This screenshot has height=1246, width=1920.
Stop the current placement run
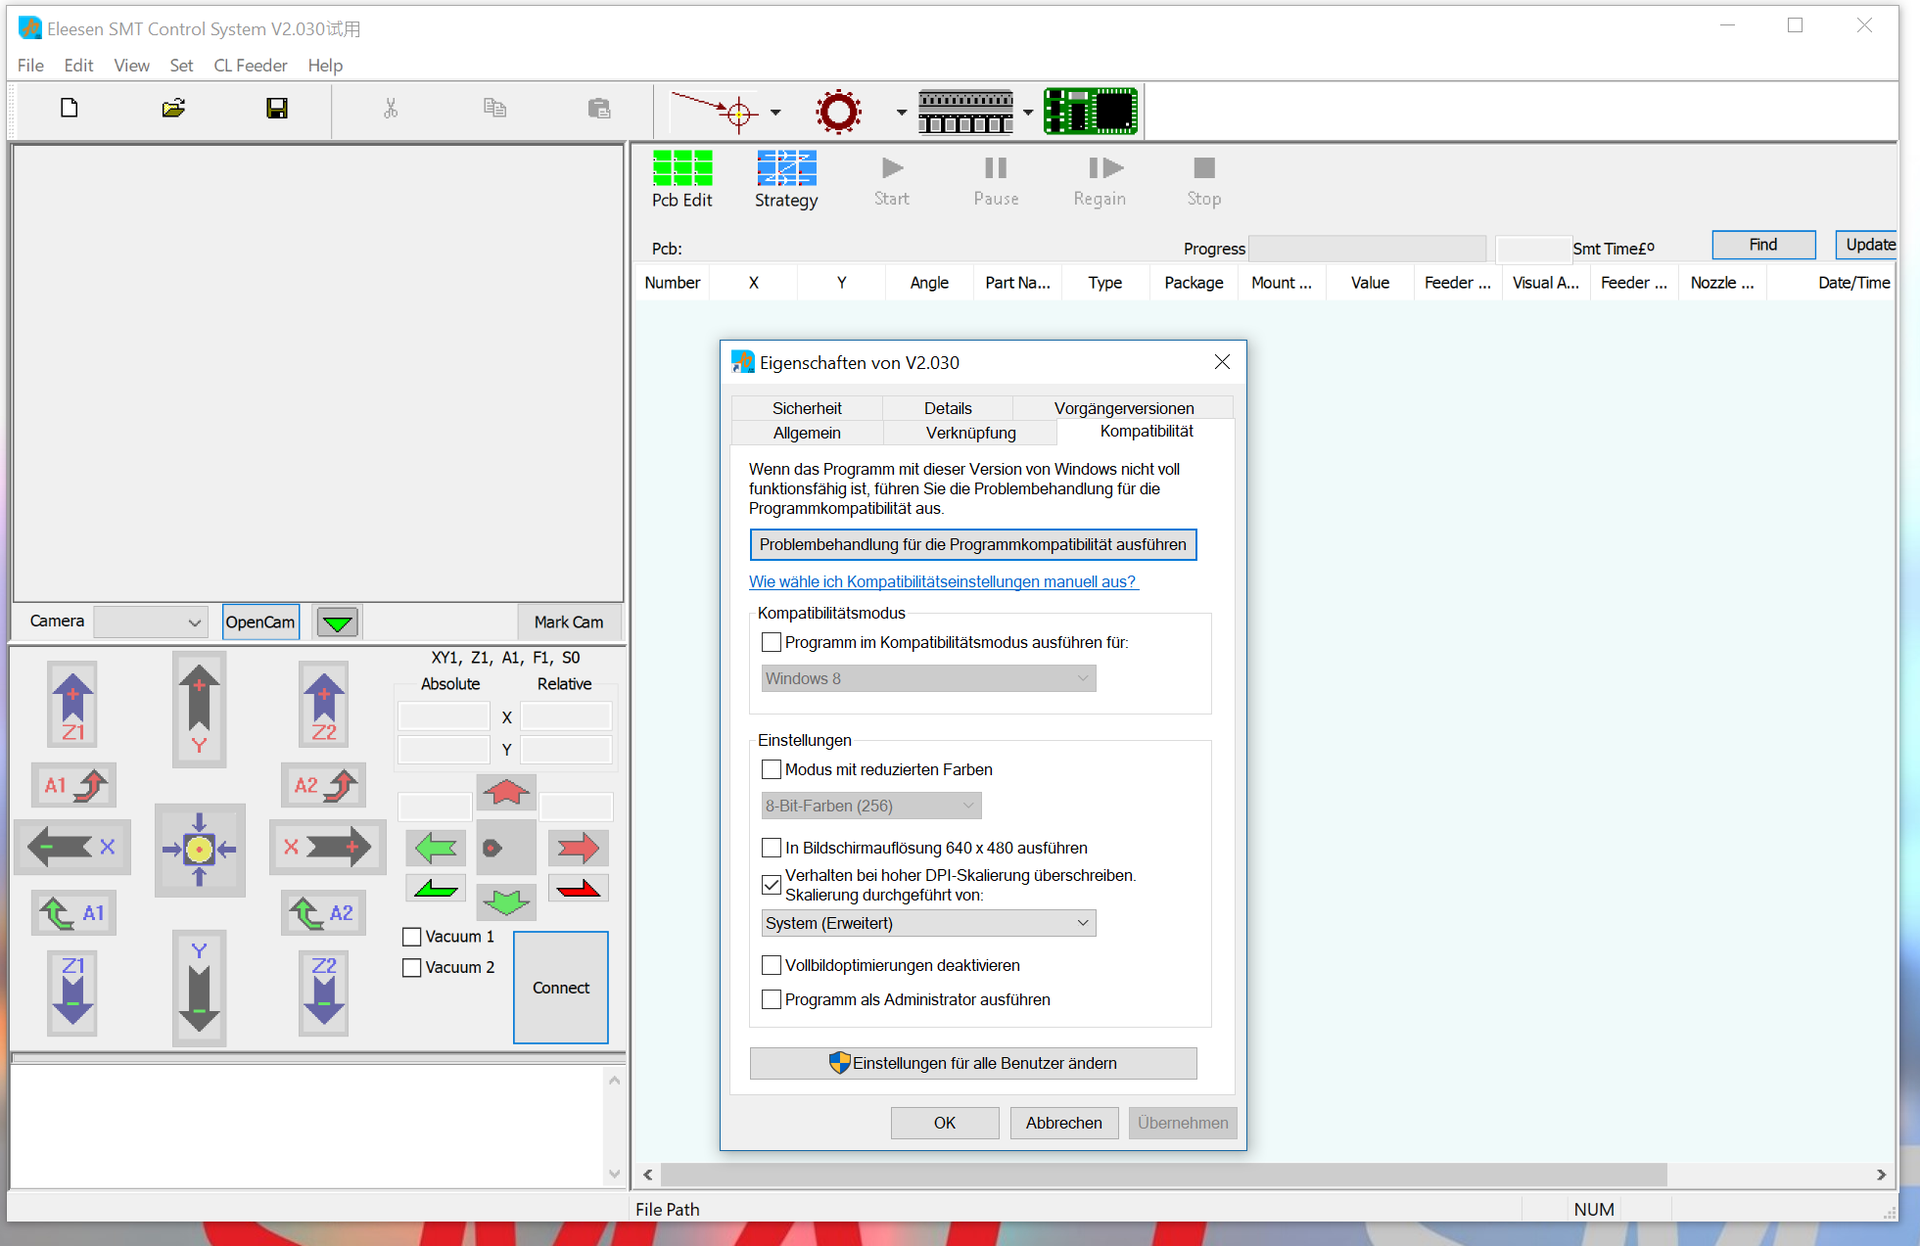point(1203,178)
